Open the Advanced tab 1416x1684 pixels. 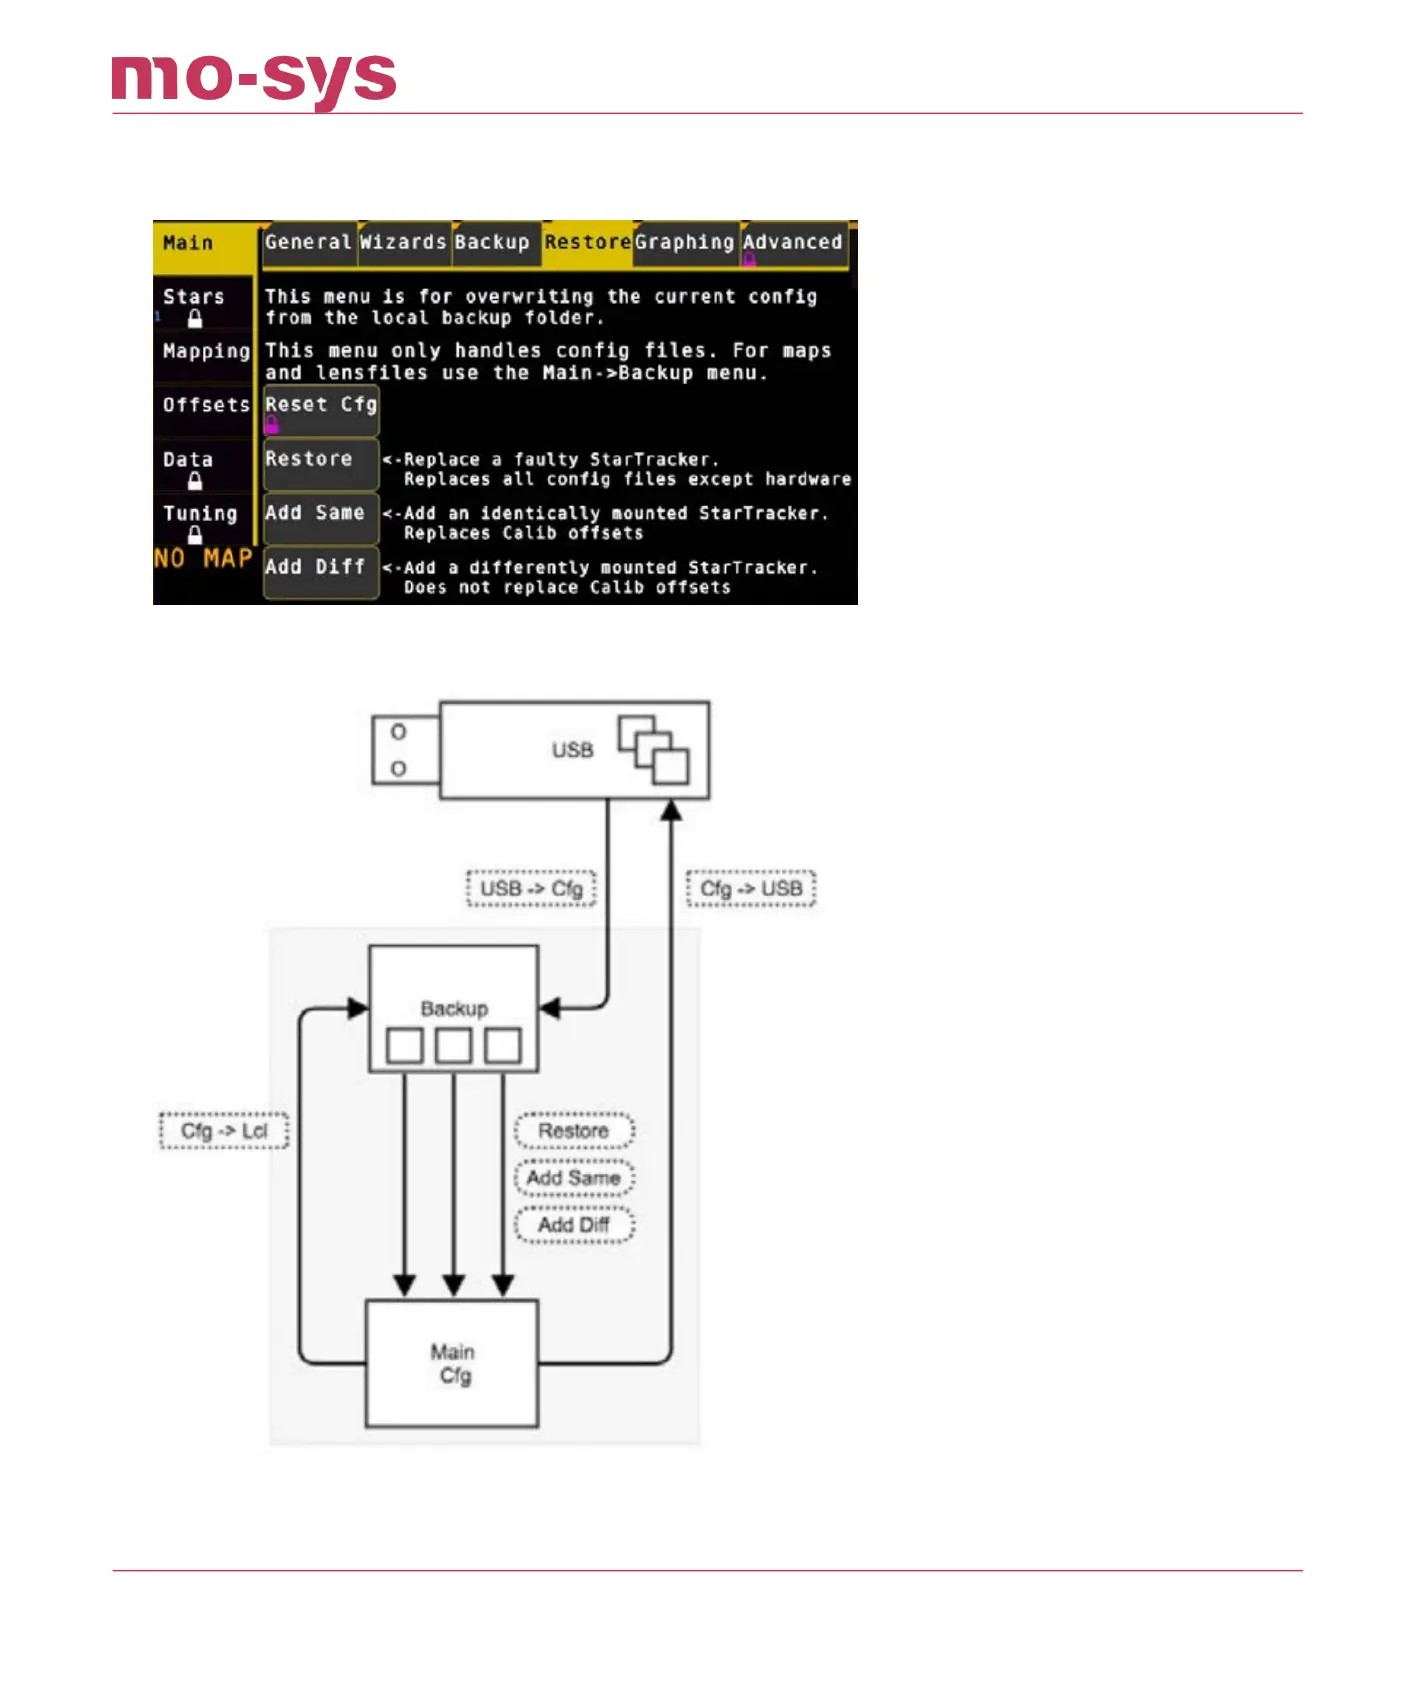point(793,243)
